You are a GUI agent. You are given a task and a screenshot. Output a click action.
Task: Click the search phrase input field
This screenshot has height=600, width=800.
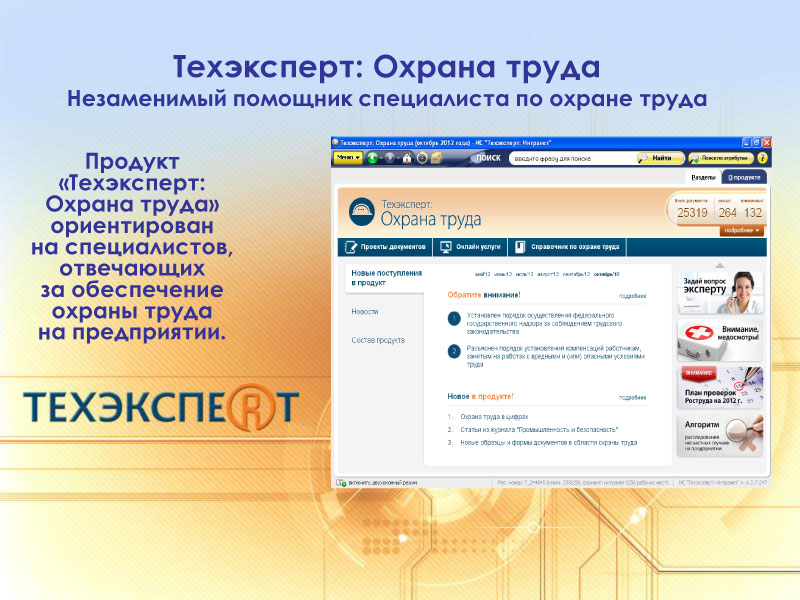(573, 159)
